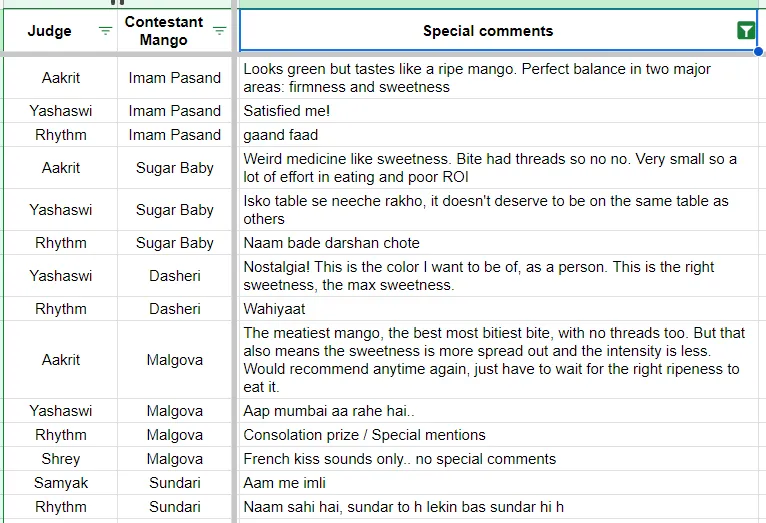Image resolution: width=766 pixels, height=523 pixels.
Task: Click the blue selection handle dot
Action: 758,51
